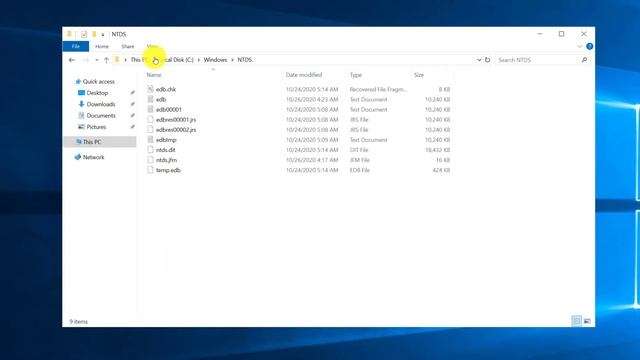Go forward with the forward arrow

[x=86, y=60]
